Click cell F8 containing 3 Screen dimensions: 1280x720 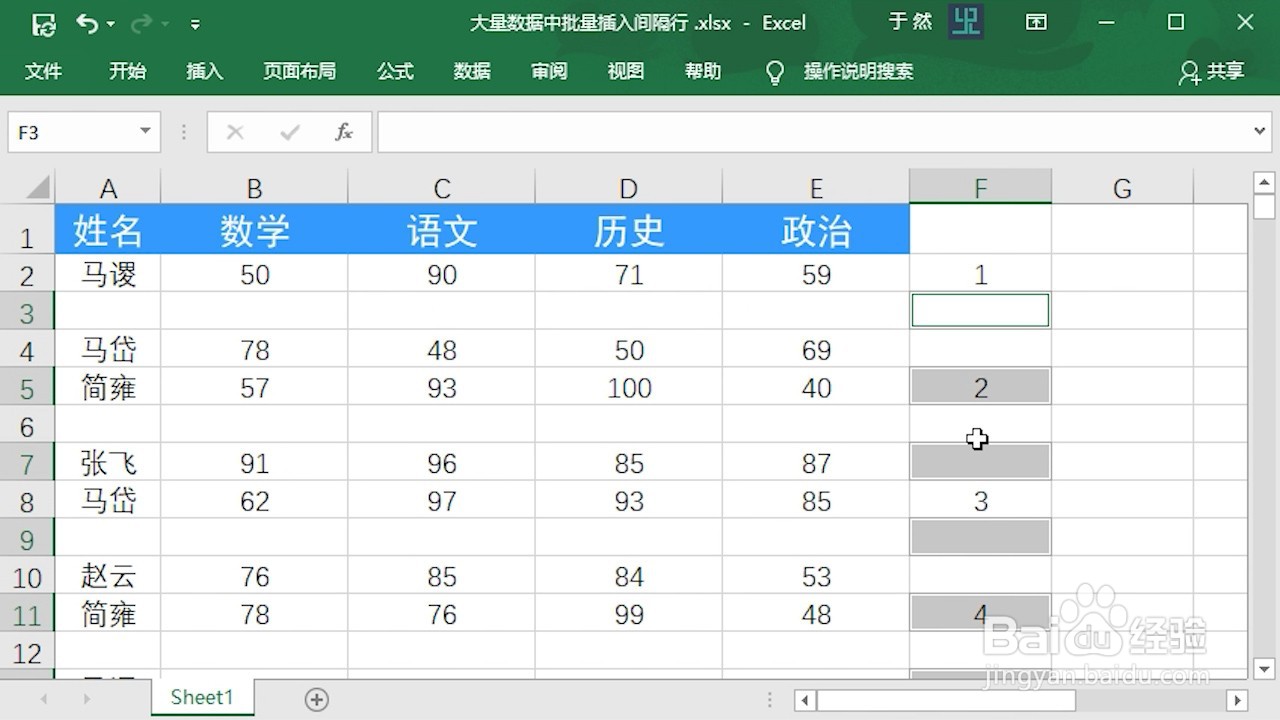tap(980, 500)
